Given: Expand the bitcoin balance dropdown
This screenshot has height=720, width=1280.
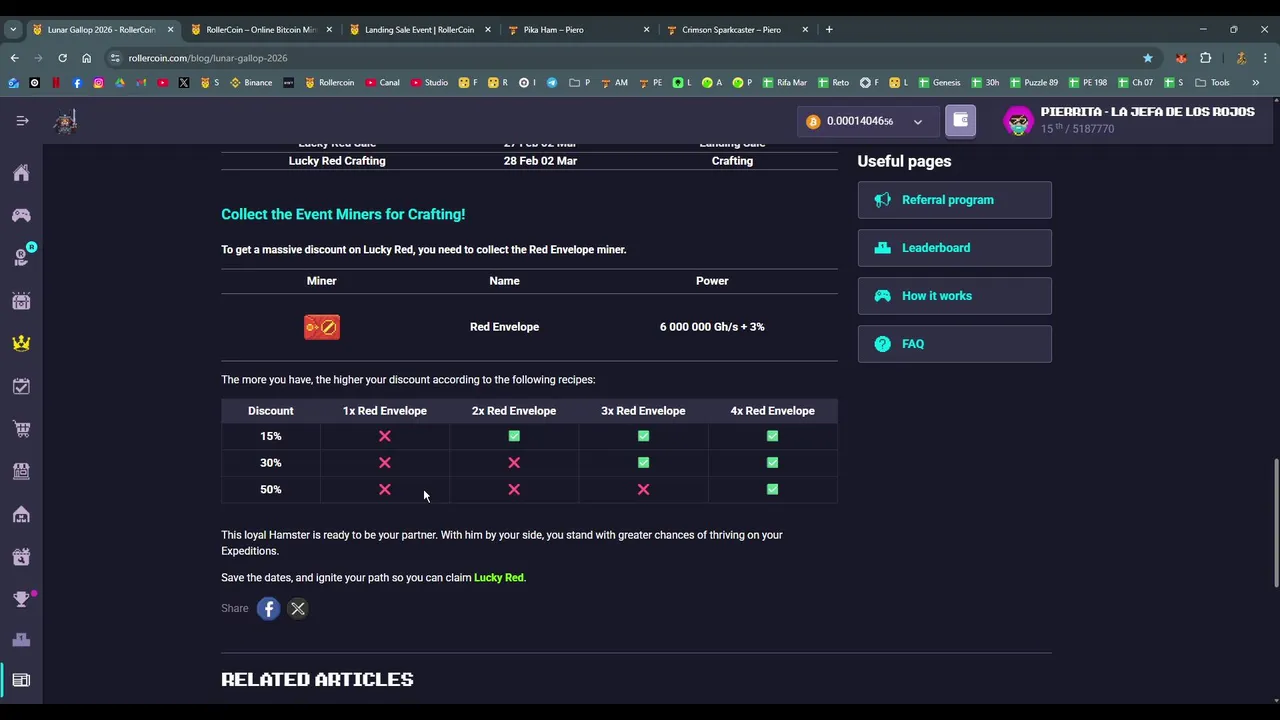Looking at the screenshot, I should click(918, 122).
